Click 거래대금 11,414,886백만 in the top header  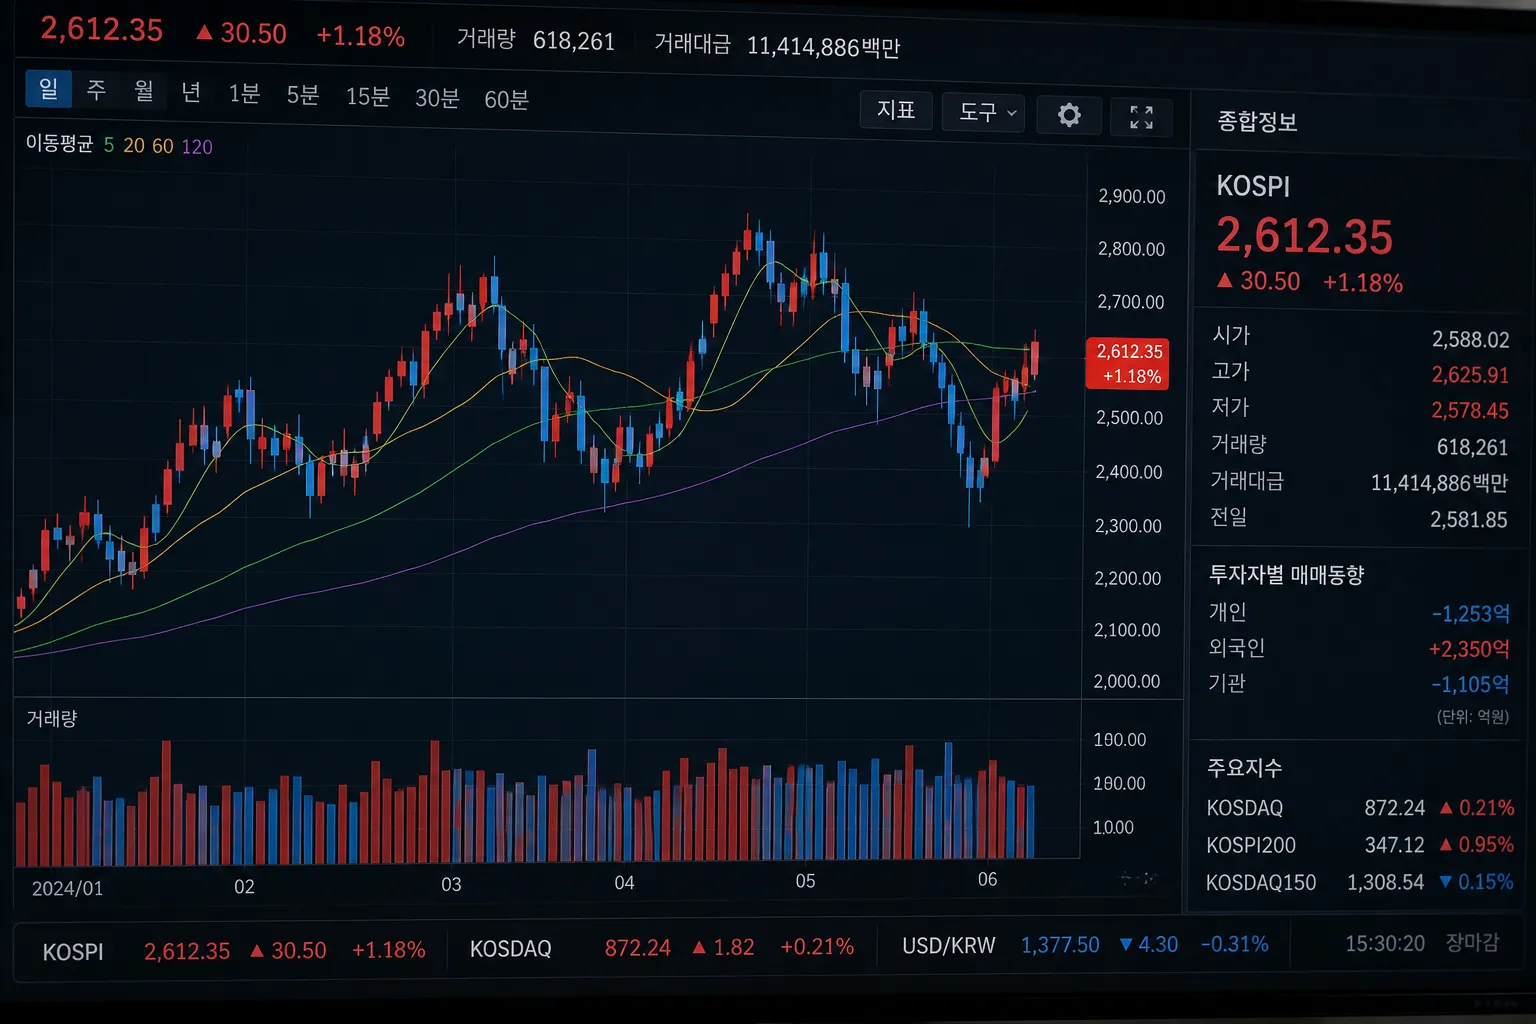tap(777, 45)
